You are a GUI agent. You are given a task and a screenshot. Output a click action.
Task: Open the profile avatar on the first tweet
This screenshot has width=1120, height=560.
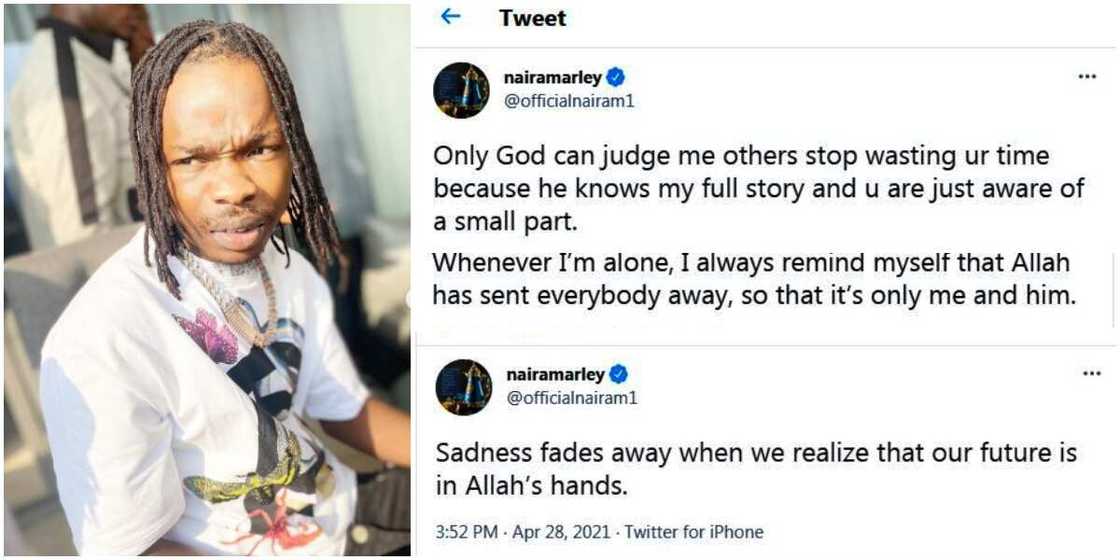pyautogui.click(x=461, y=90)
